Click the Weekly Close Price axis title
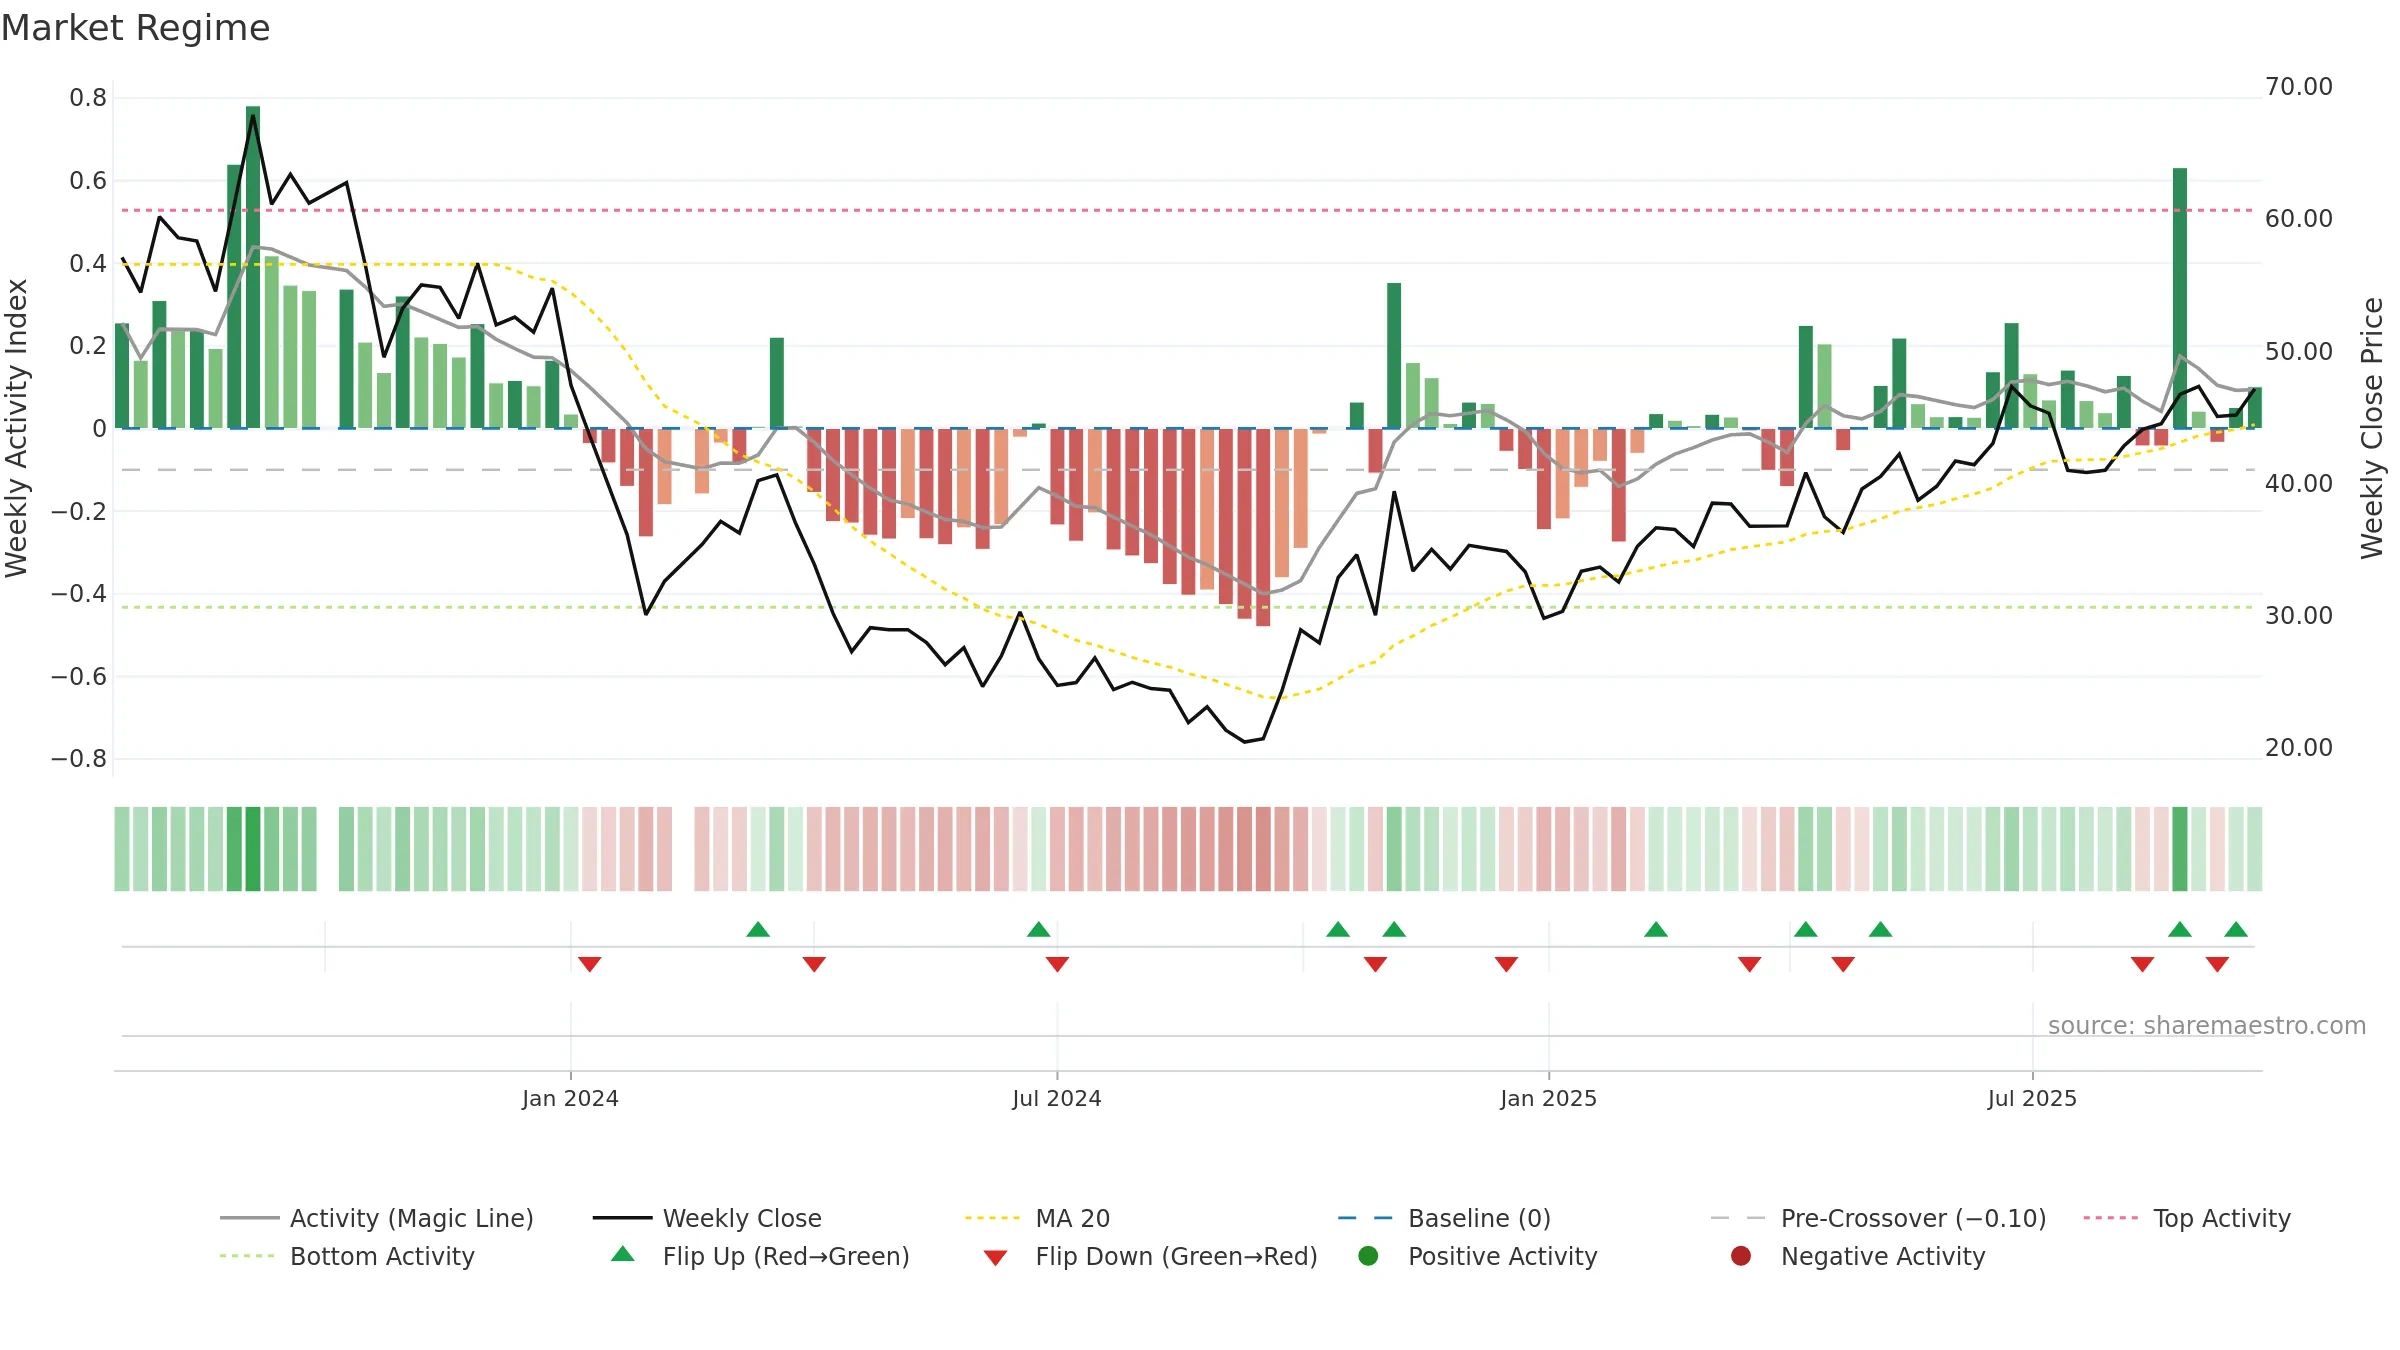 coord(2372,428)
